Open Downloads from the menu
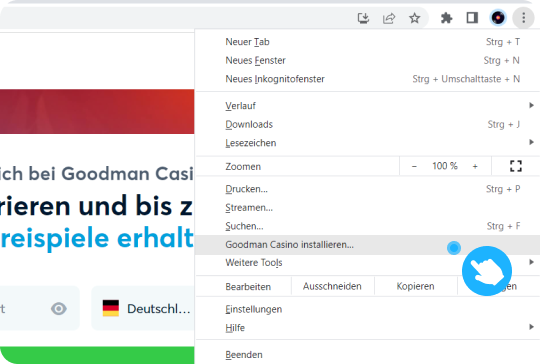 point(367,124)
